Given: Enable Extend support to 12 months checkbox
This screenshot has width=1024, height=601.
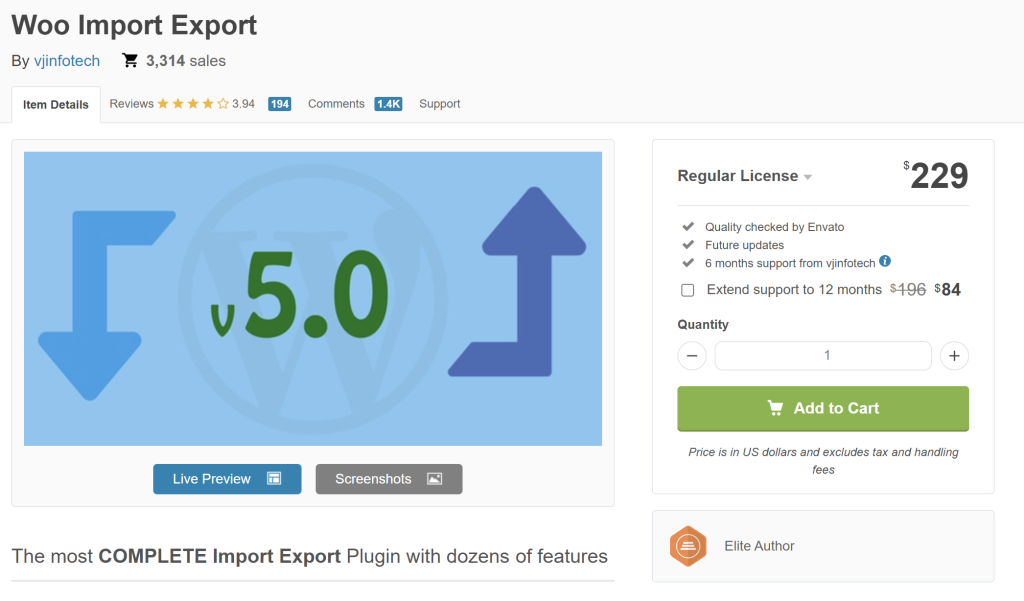Looking at the screenshot, I should 688,290.
